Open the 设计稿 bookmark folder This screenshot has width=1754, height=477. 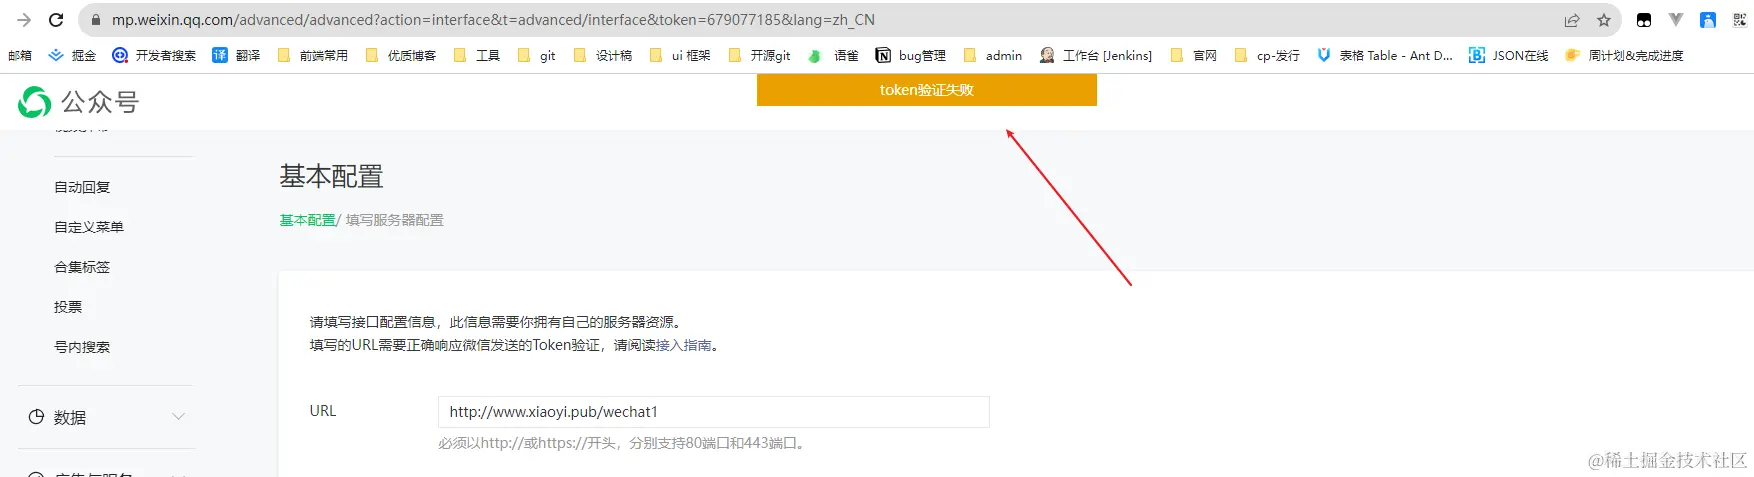tap(602, 56)
